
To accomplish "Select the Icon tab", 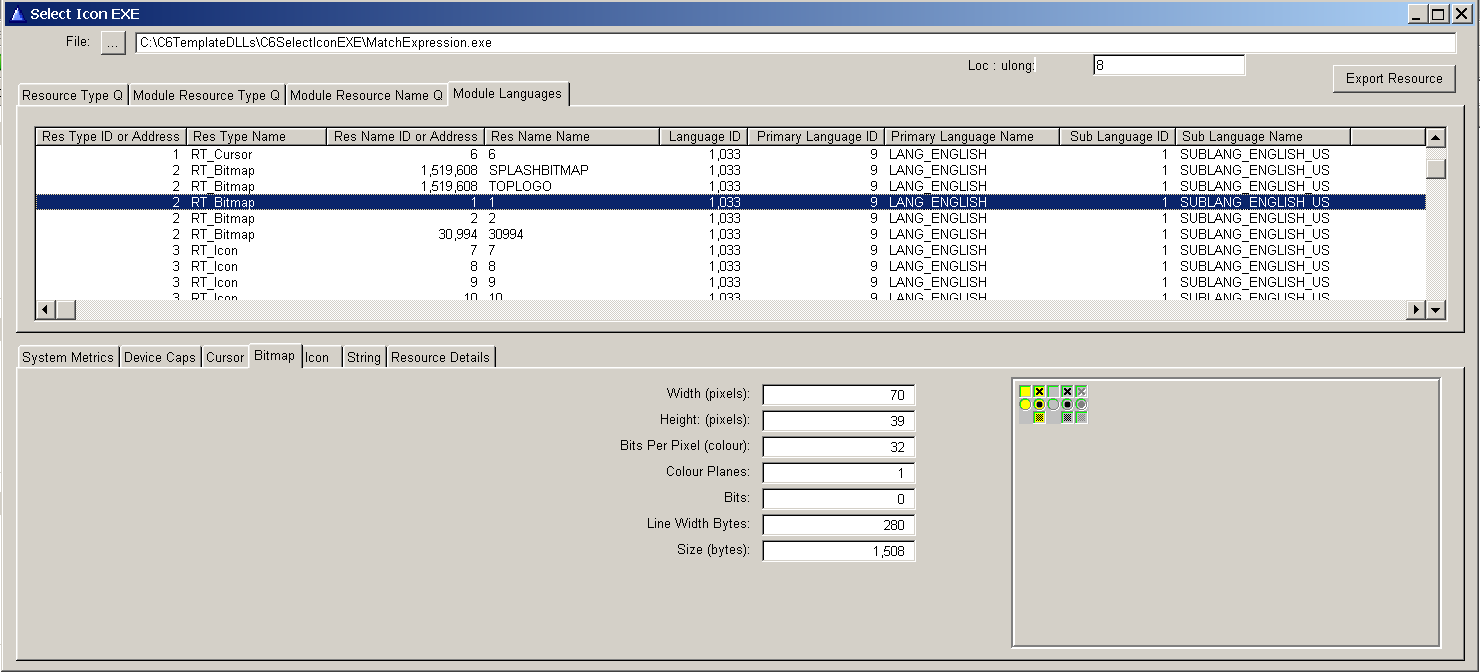I will (317, 357).
